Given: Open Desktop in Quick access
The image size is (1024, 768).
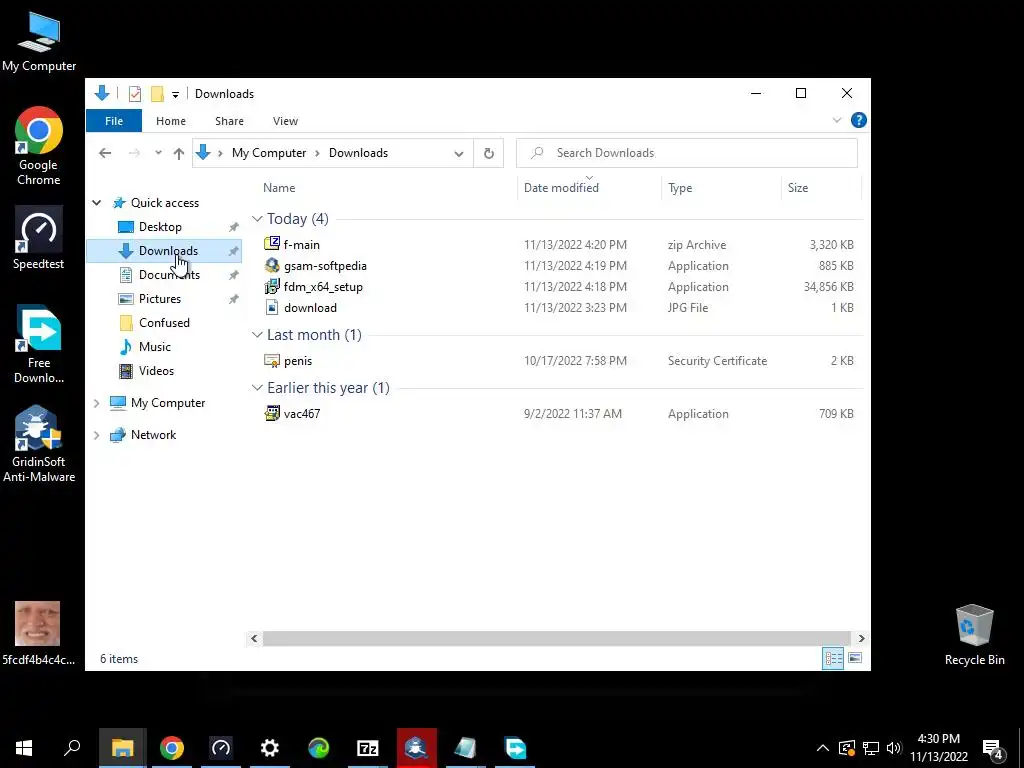Looking at the screenshot, I should (160, 227).
